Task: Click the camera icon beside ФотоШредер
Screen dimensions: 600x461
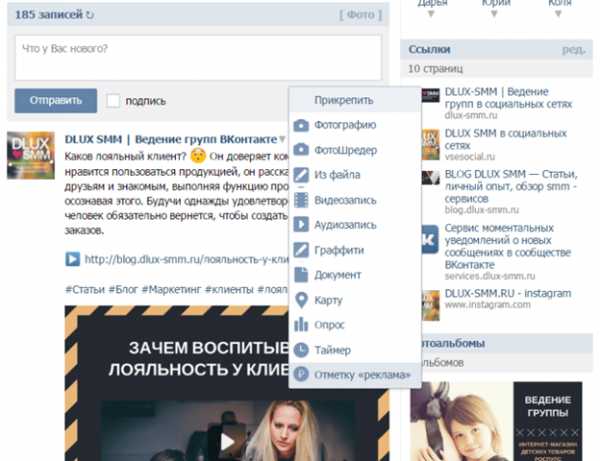Action: (x=301, y=150)
